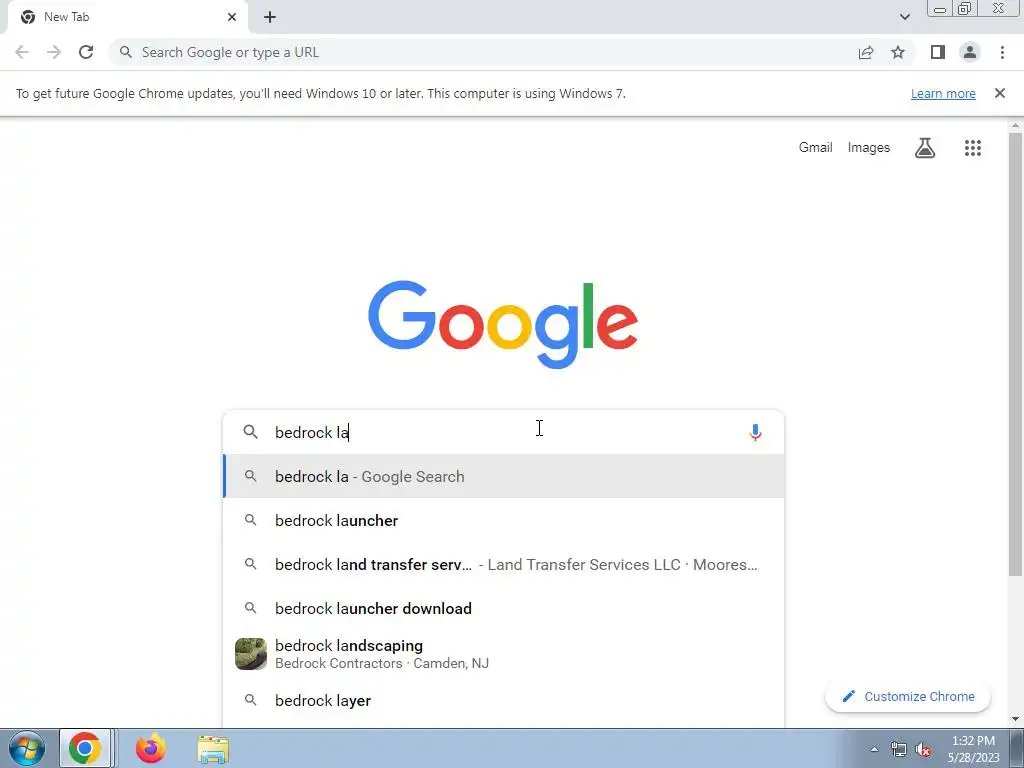Open Google Images link
The width and height of the screenshot is (1024, 768).
(x=869, y=148)
